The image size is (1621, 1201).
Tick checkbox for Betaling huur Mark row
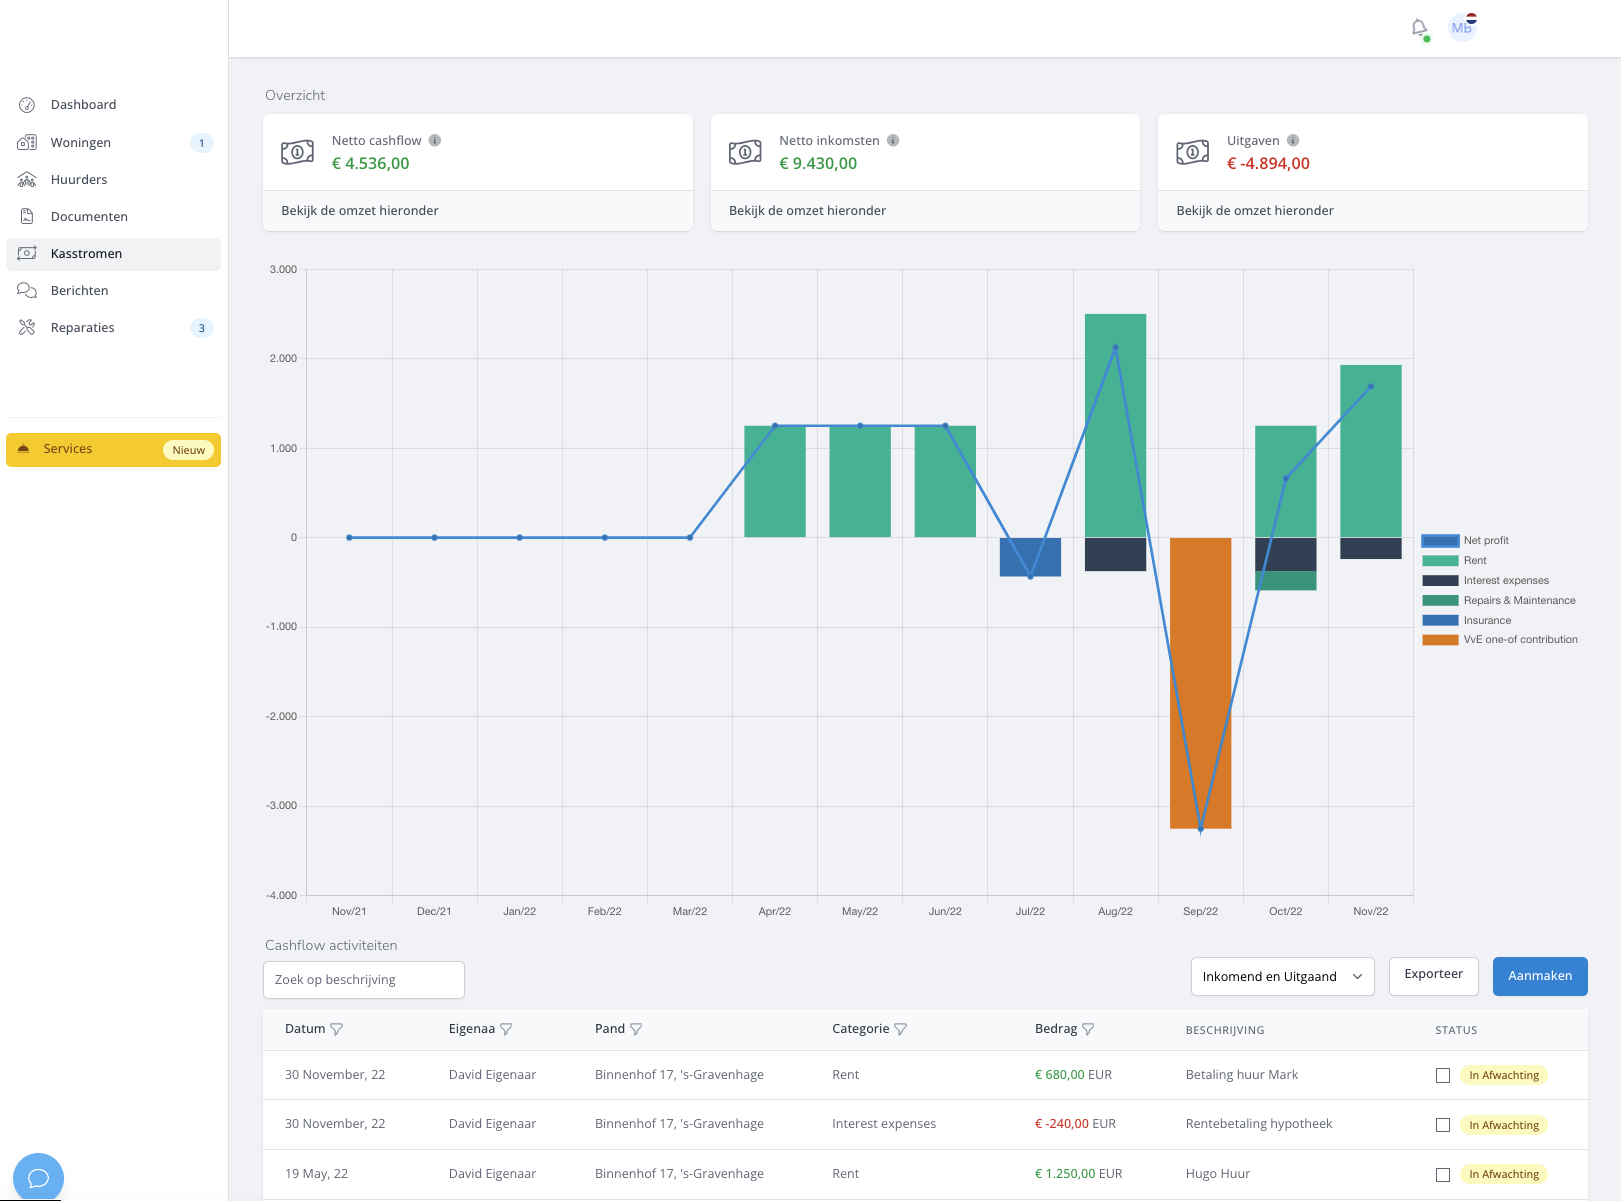coord(1443,1076)
